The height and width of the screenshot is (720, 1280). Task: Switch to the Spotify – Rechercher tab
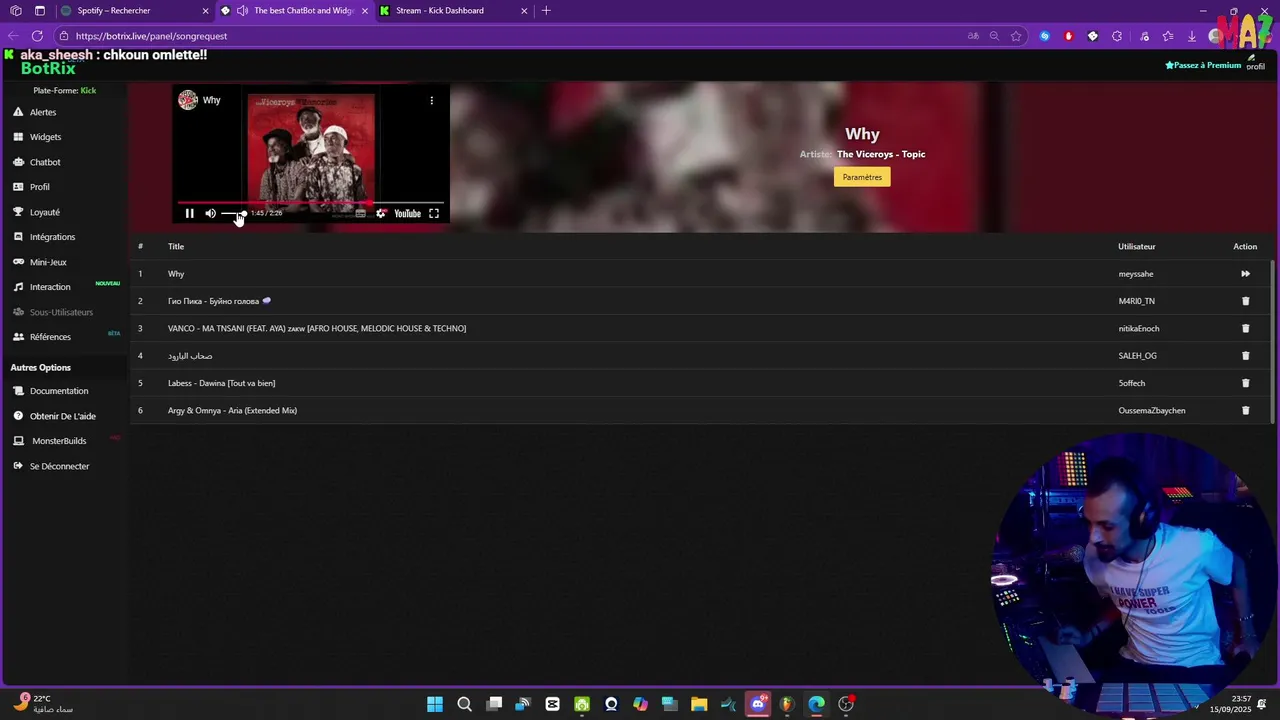135,11
